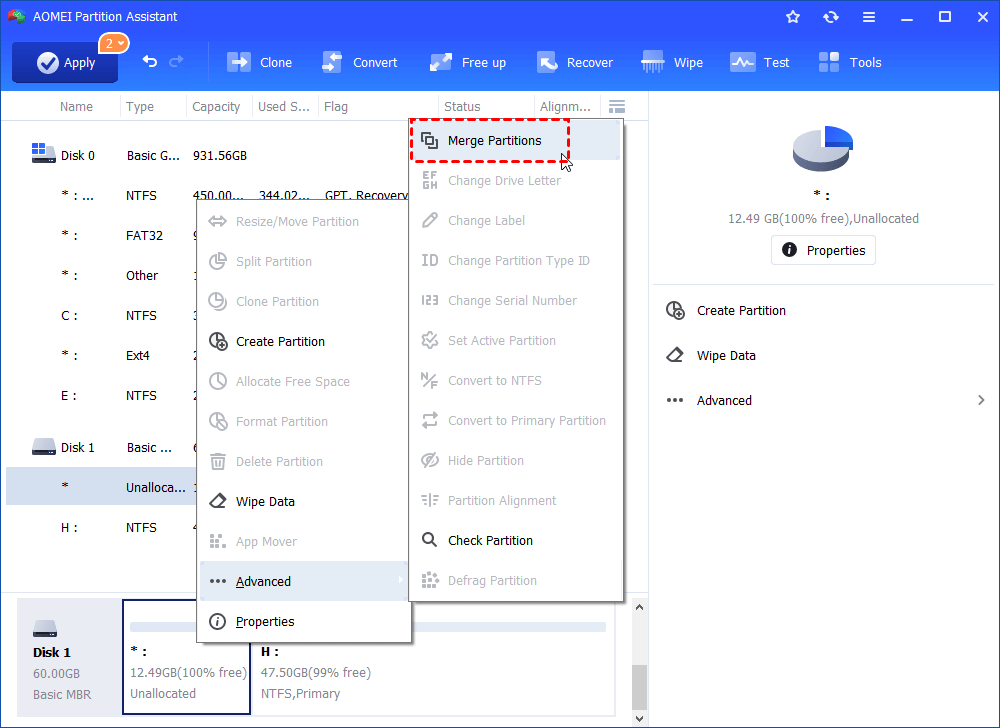Choose Check Partition in the submenu

(515, 540)
